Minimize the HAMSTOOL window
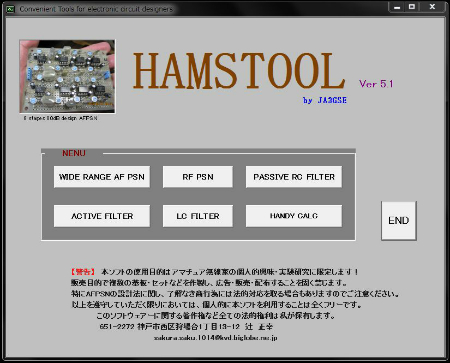The height and width of the screenshot is (363, 450). (x=397, y=7)
